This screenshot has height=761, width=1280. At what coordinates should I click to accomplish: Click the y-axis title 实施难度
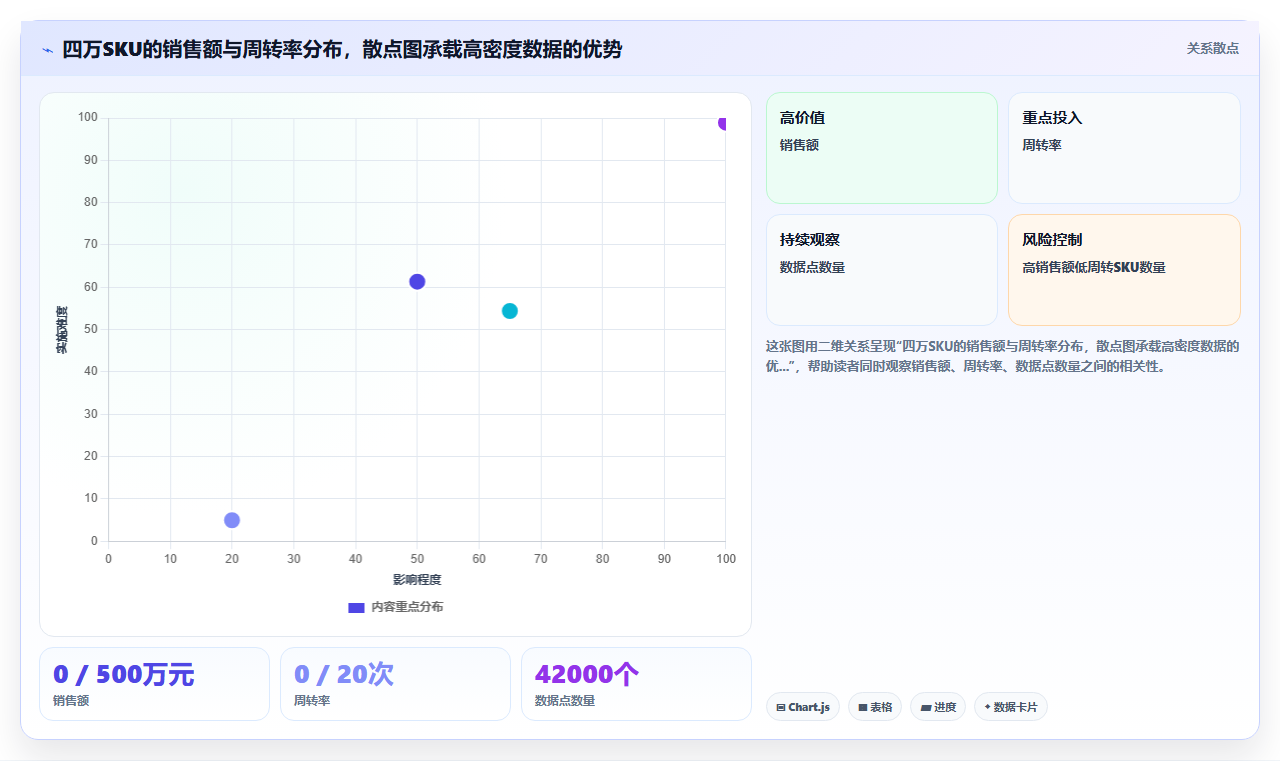62,330
